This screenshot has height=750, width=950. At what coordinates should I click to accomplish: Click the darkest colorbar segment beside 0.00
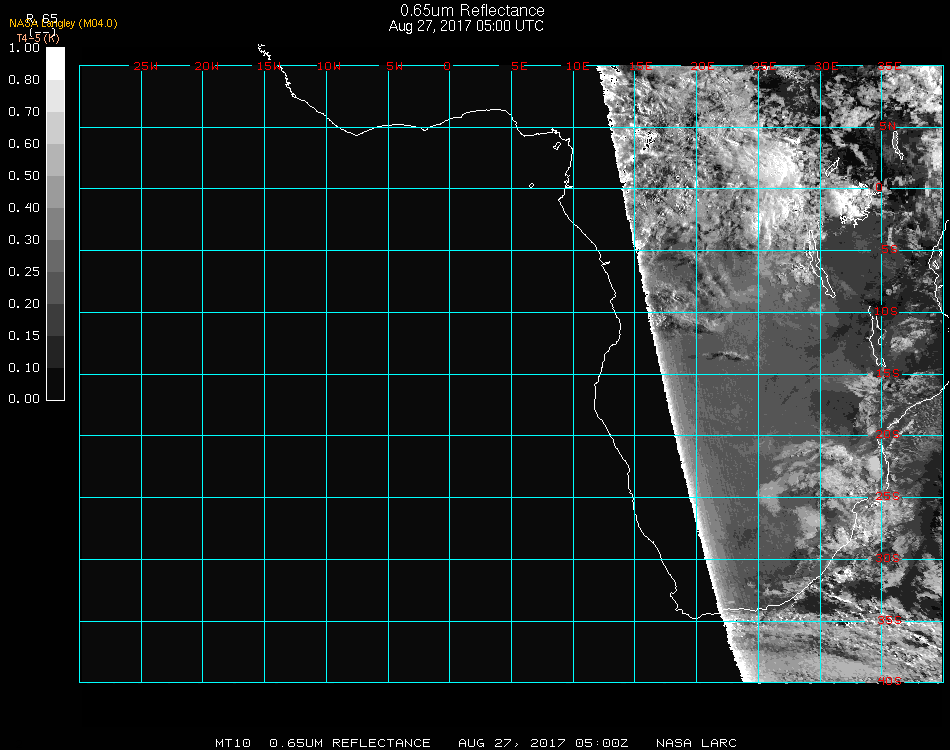pos(55,383)
